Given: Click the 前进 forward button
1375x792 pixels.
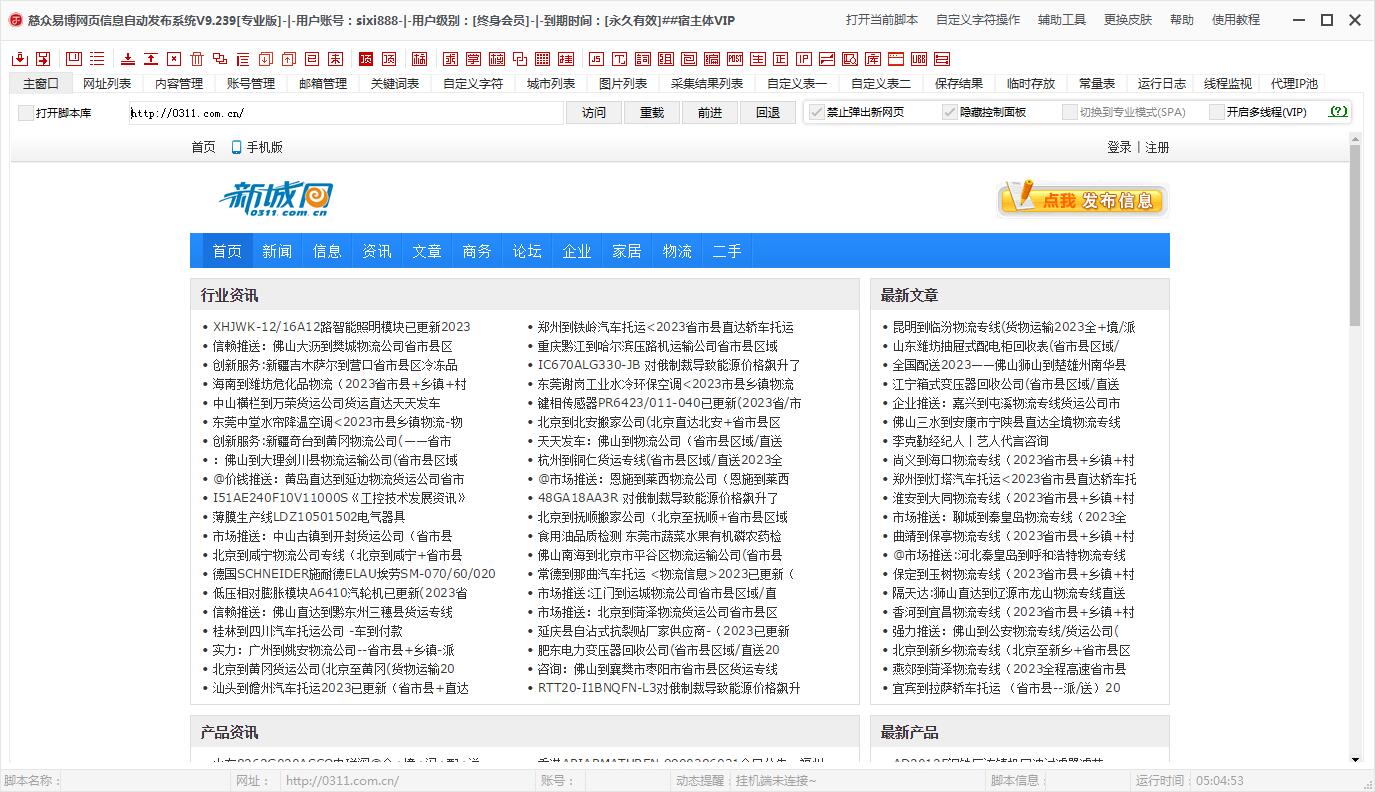Looking at the screenshot, I should pyautogui.click(x=710, y=113).
